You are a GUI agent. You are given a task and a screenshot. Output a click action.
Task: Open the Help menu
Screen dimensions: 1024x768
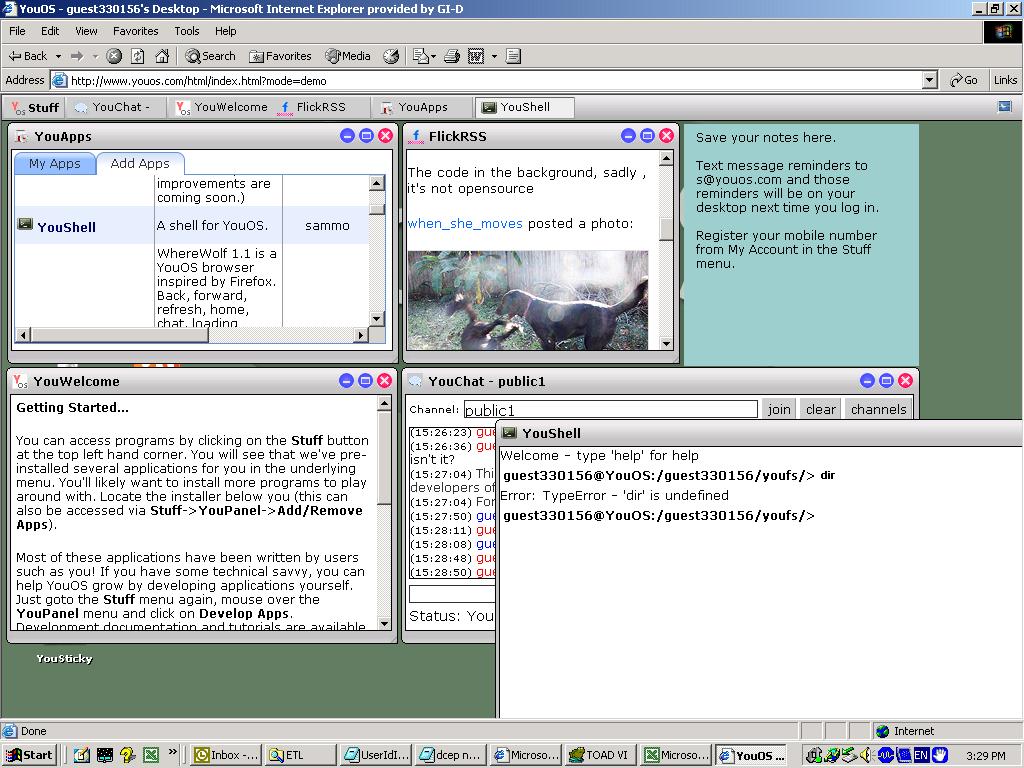(x=225, y=31)
